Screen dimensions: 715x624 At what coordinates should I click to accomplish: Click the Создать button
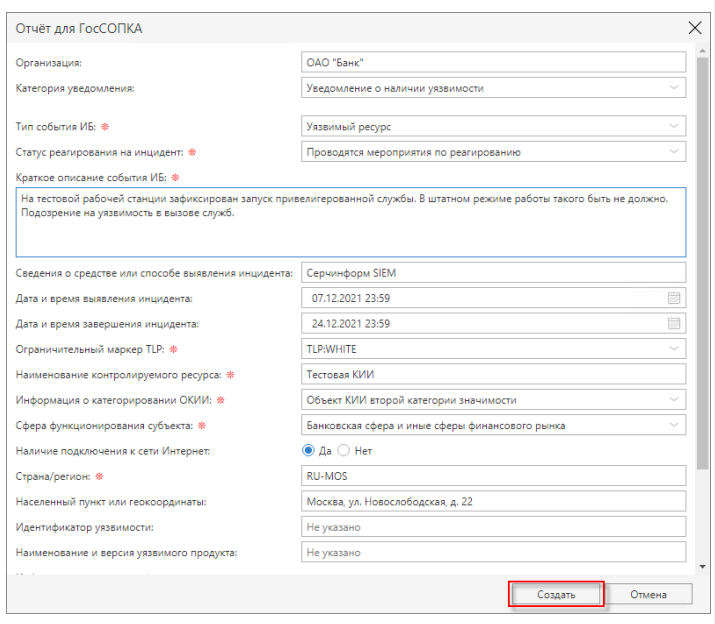coord(556,594)
